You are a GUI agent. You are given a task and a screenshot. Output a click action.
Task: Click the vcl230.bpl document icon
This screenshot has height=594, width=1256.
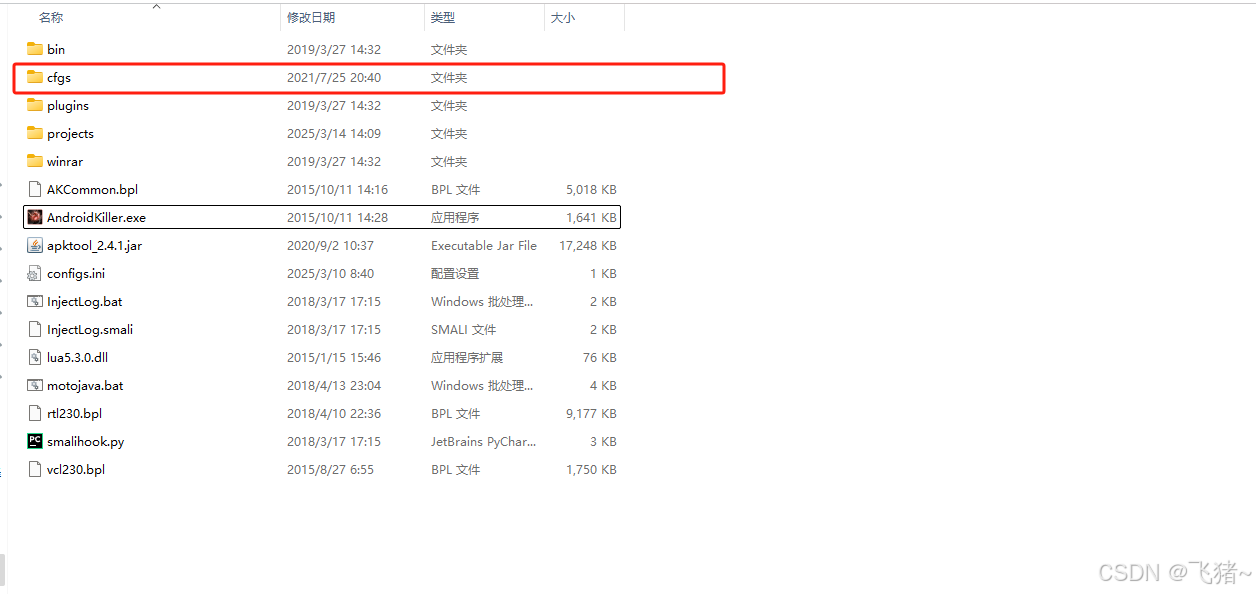point(33,469)
